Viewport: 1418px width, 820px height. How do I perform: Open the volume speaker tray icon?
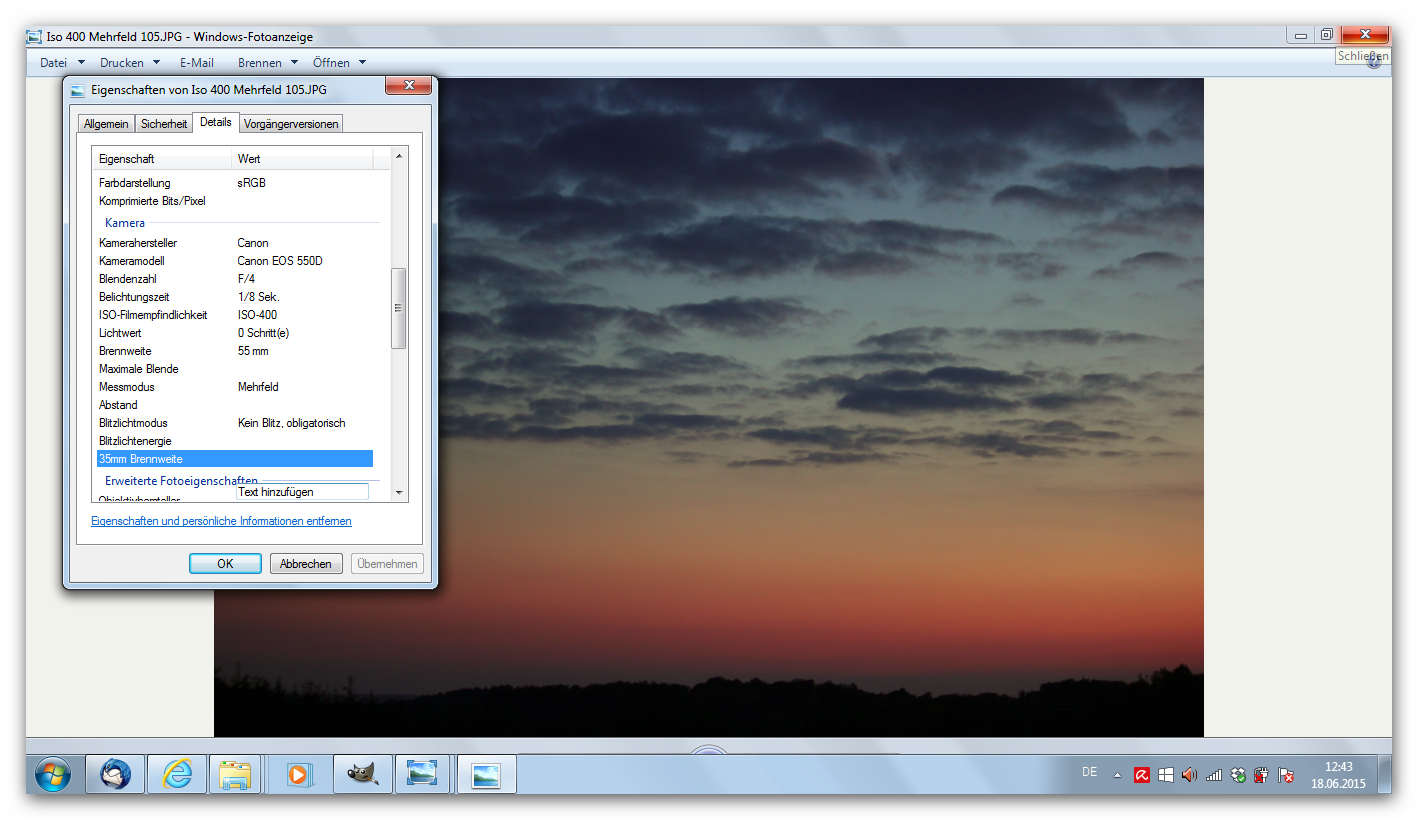(x=1189, y=775)
